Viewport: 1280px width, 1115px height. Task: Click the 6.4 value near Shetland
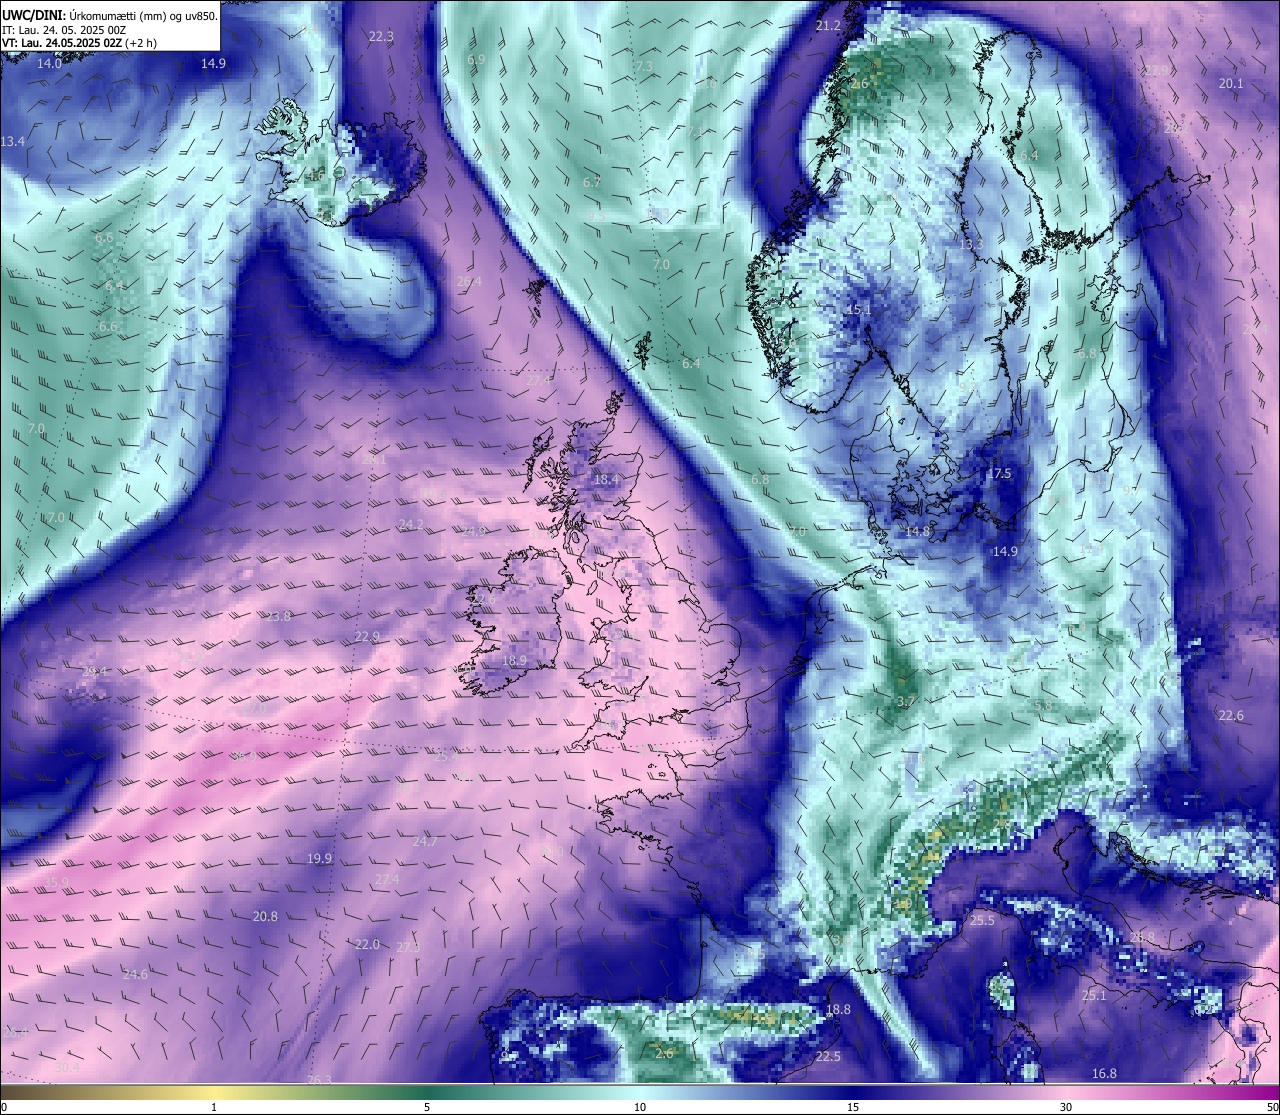tap(691, 363)
